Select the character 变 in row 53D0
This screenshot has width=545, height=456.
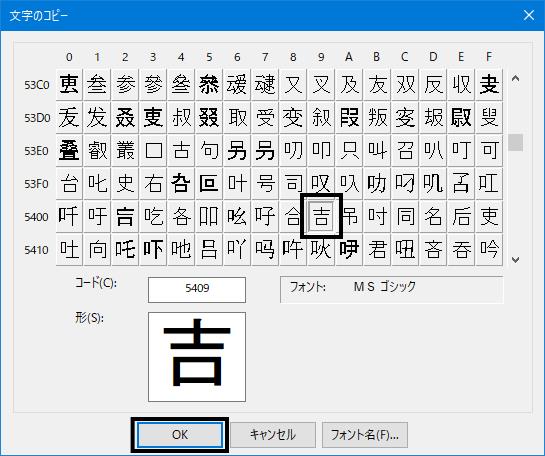click(293, 117)
